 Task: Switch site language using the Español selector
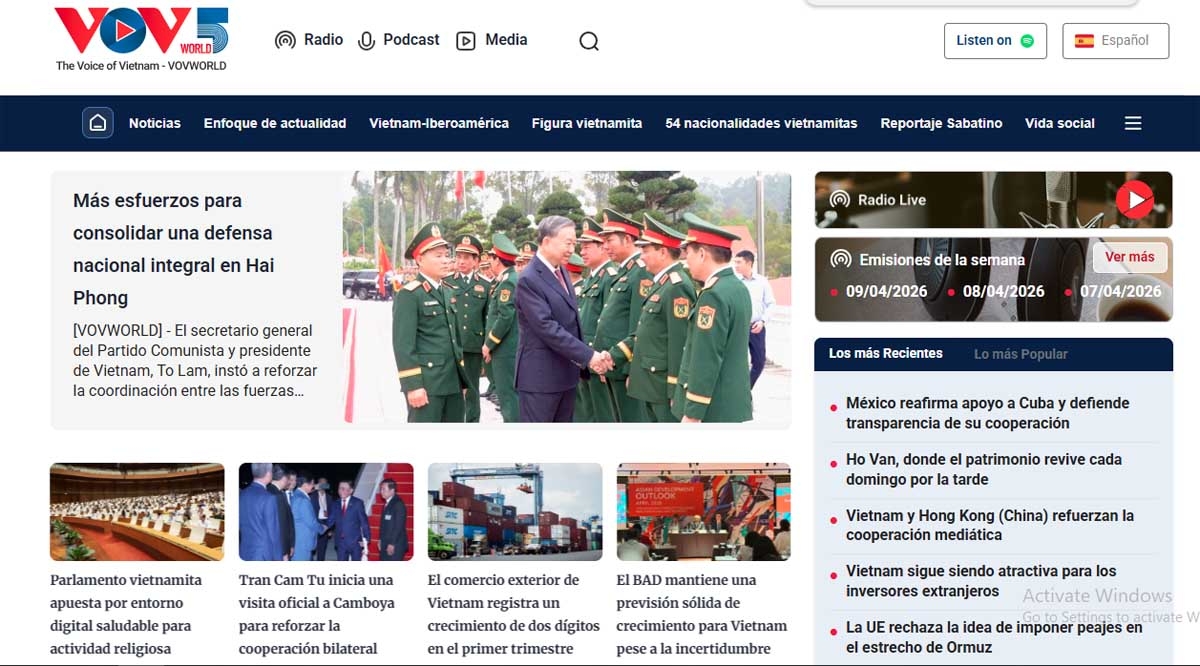[1115, 41]
